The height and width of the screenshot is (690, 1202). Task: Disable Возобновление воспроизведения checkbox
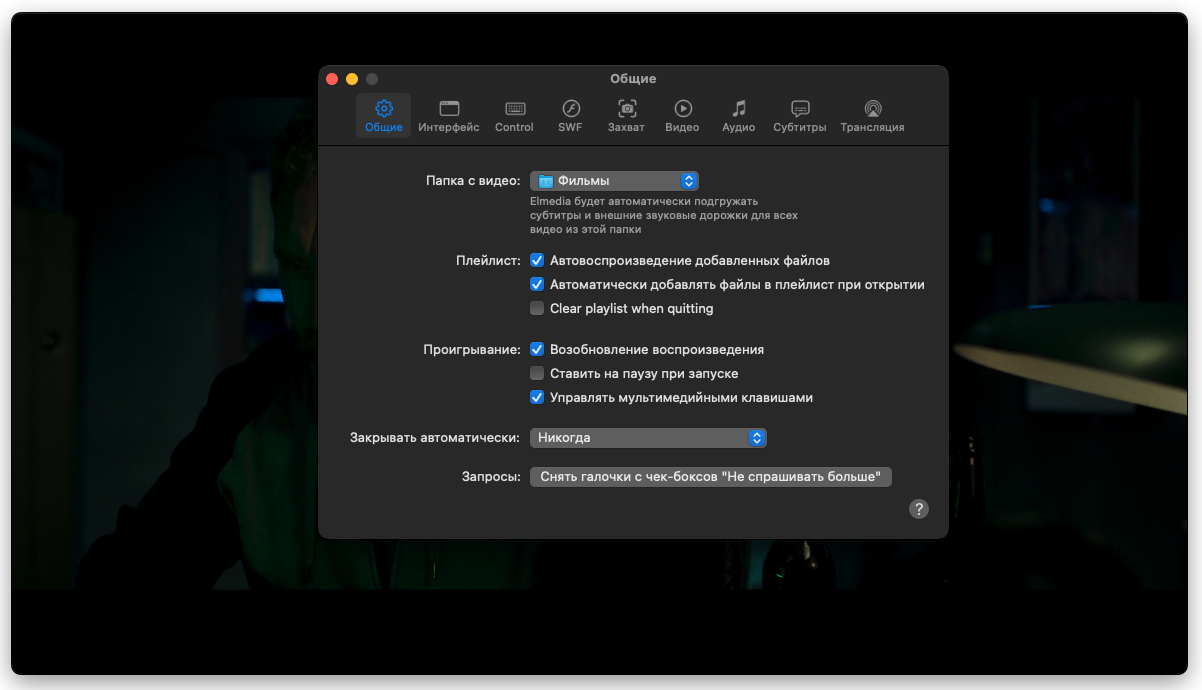(x=537, y=349)
